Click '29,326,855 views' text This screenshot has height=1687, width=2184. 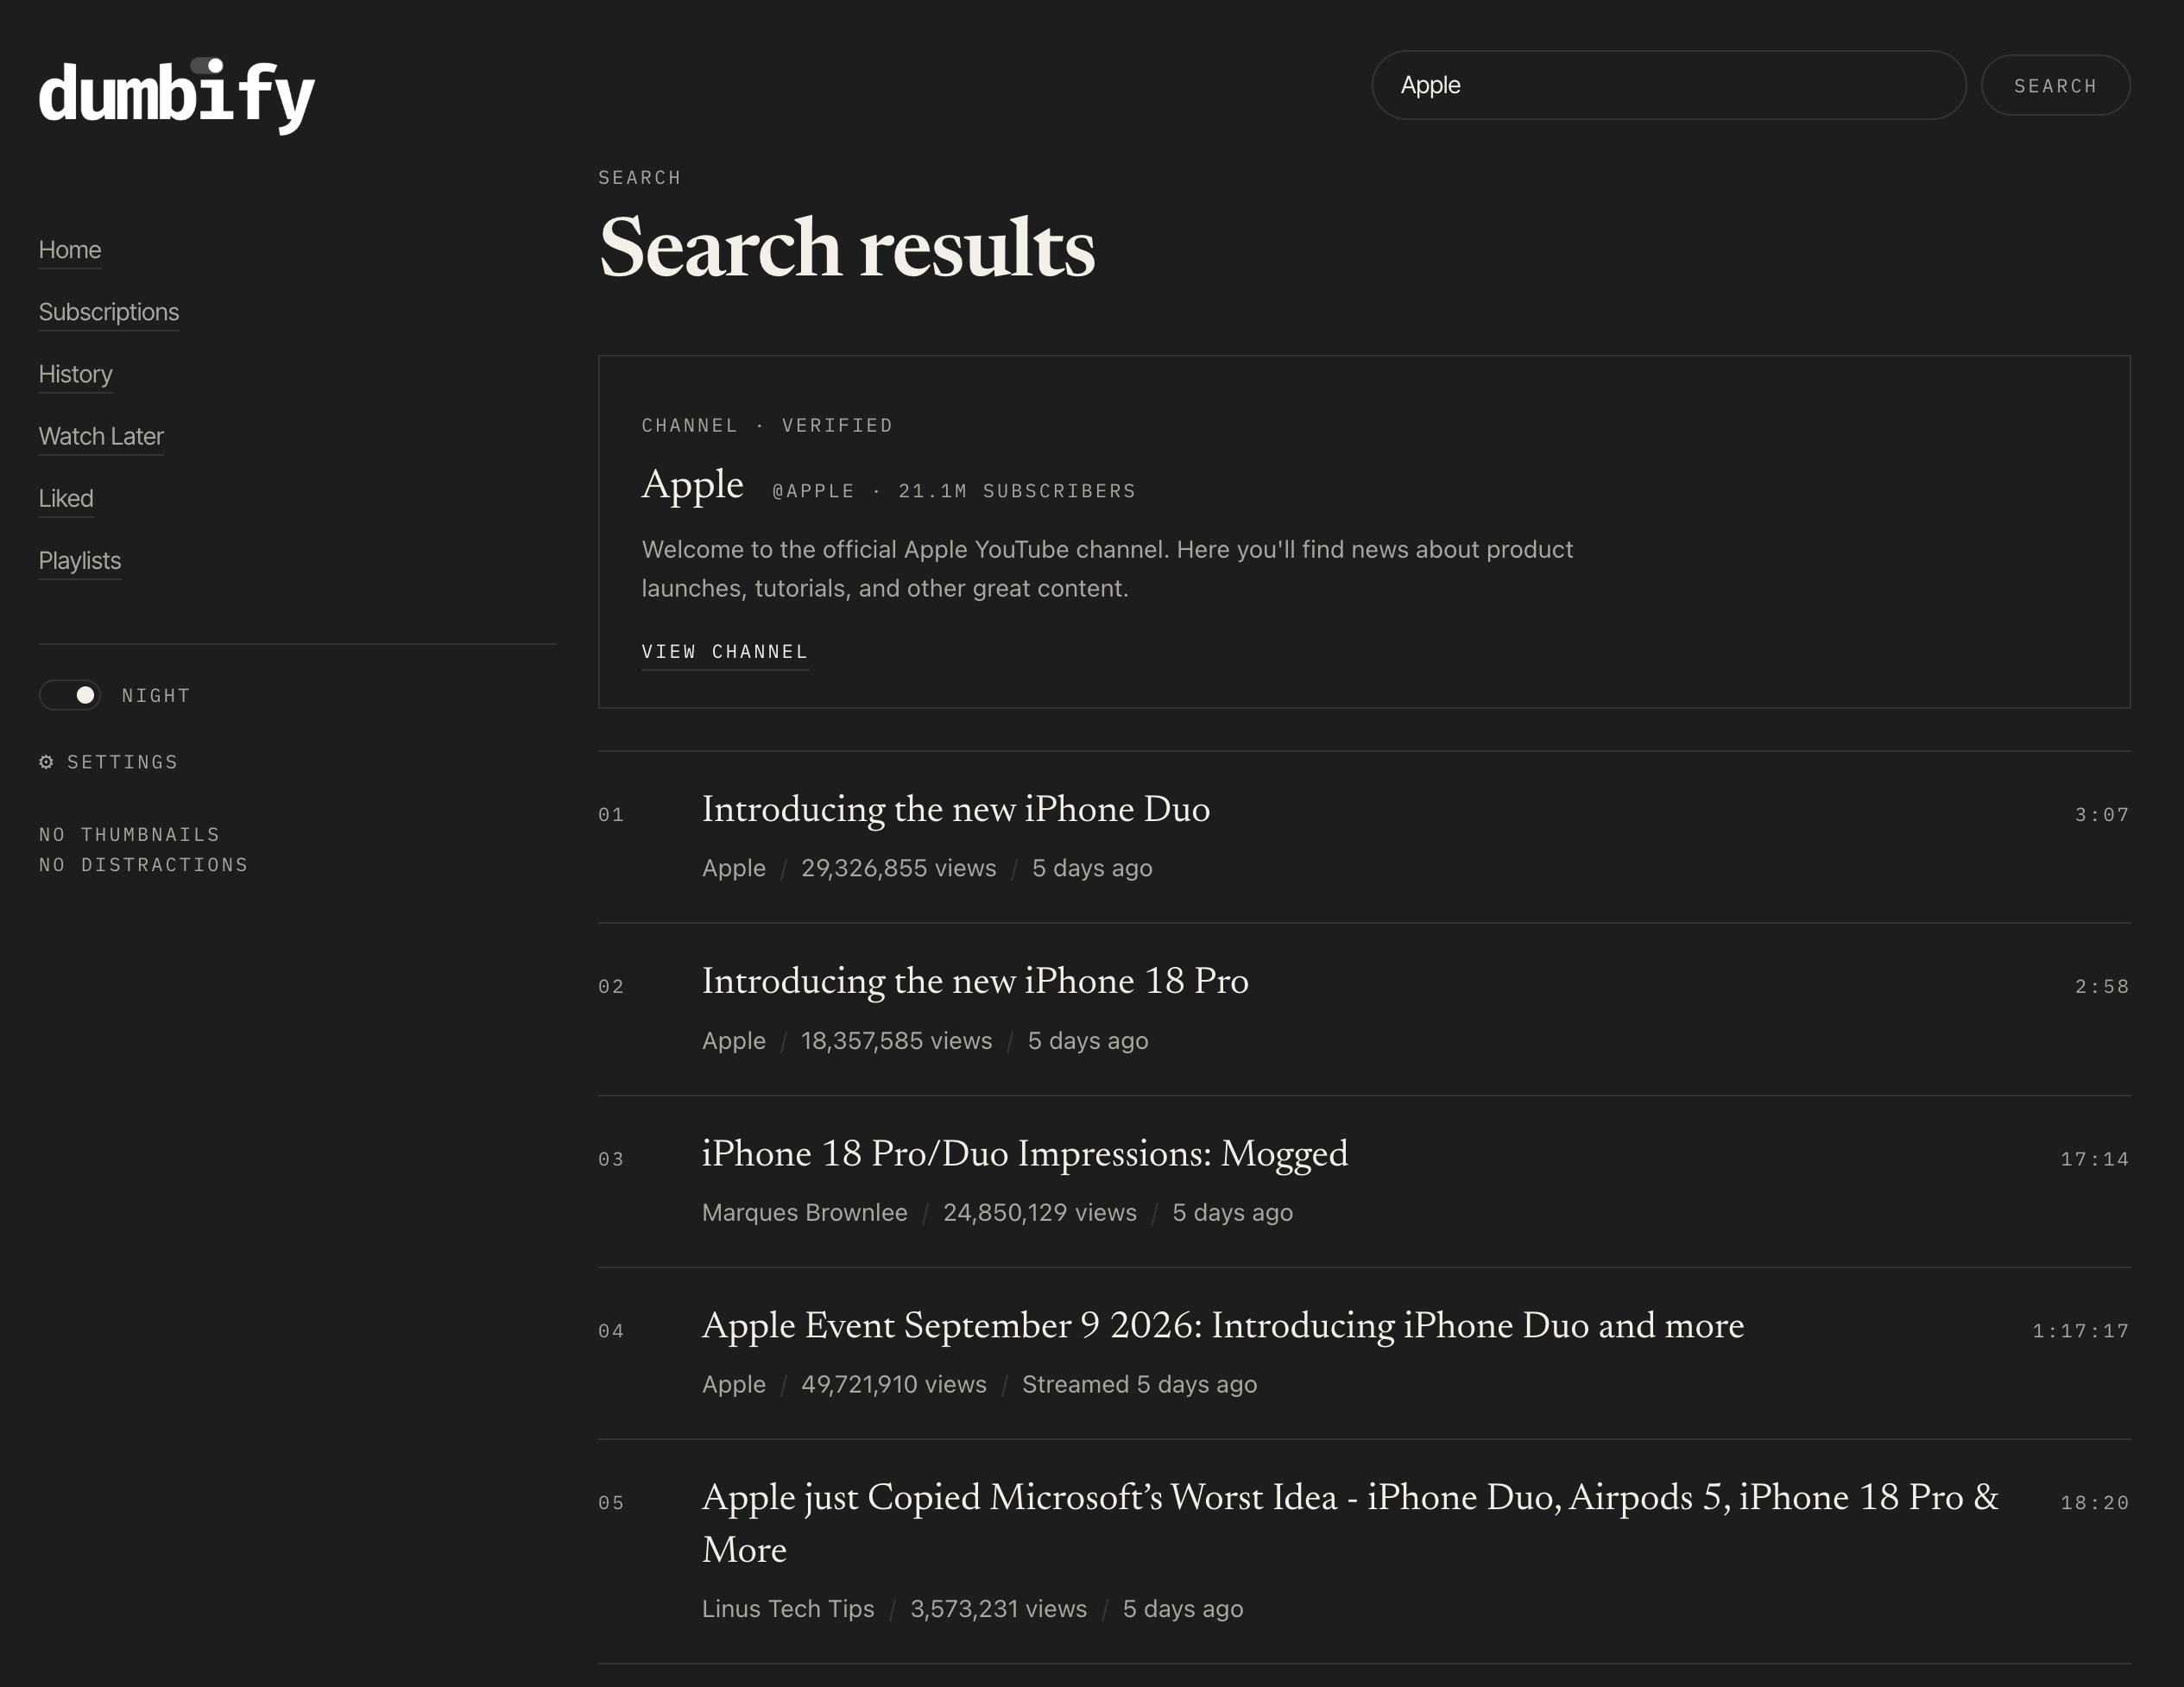899,868
